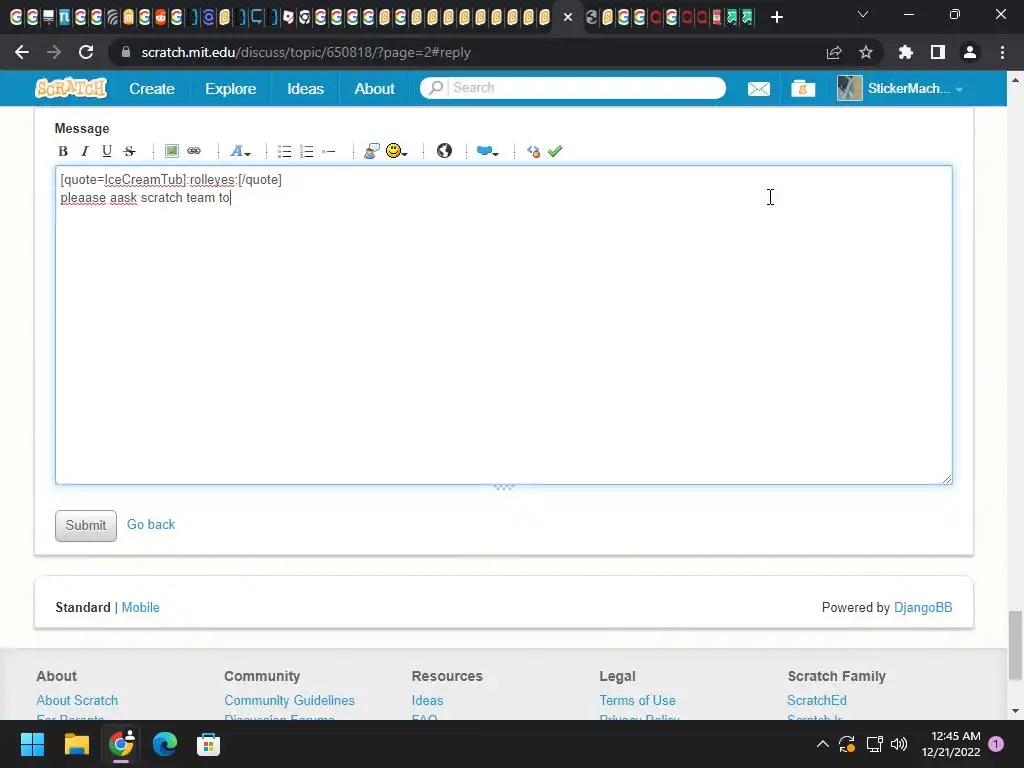
Task: Toggle the browser side panel
Action: pyautogui.click(x=938, y=52)
